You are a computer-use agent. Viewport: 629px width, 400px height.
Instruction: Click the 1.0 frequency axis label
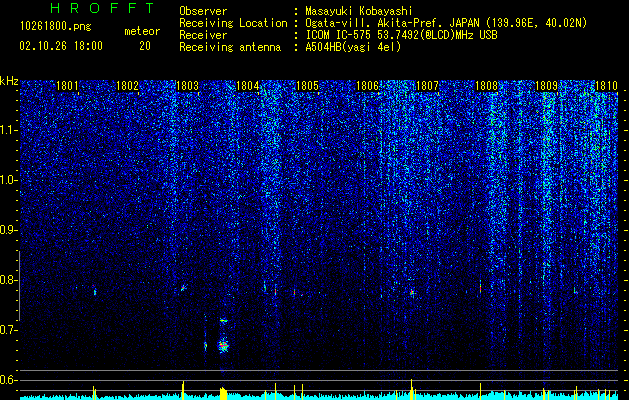(x=8, y=180)
